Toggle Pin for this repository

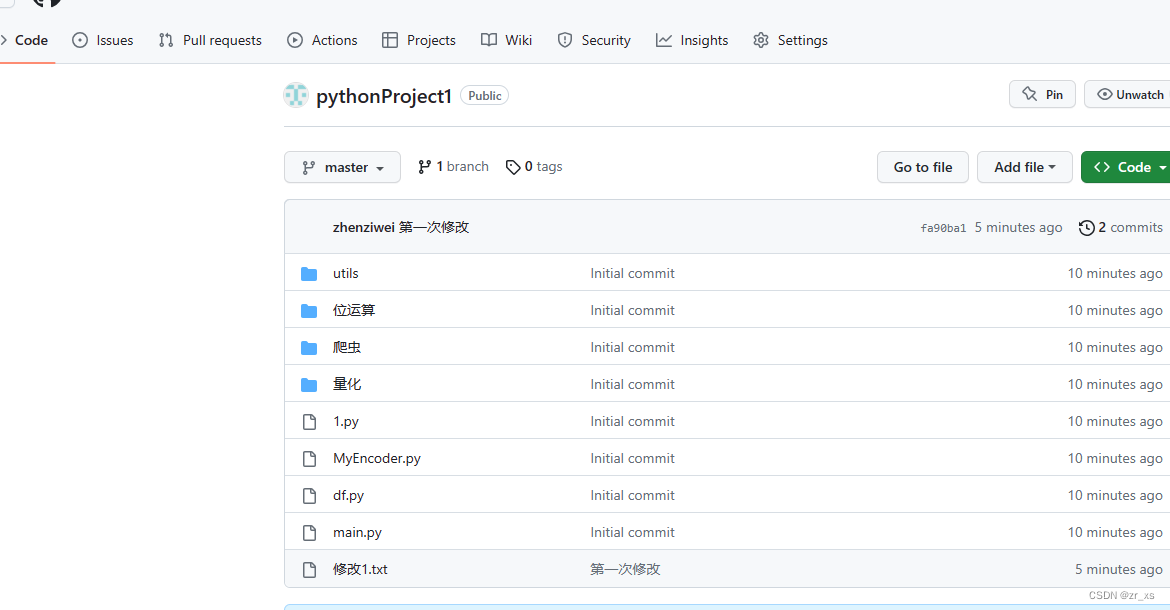(x=1042, y=93)
